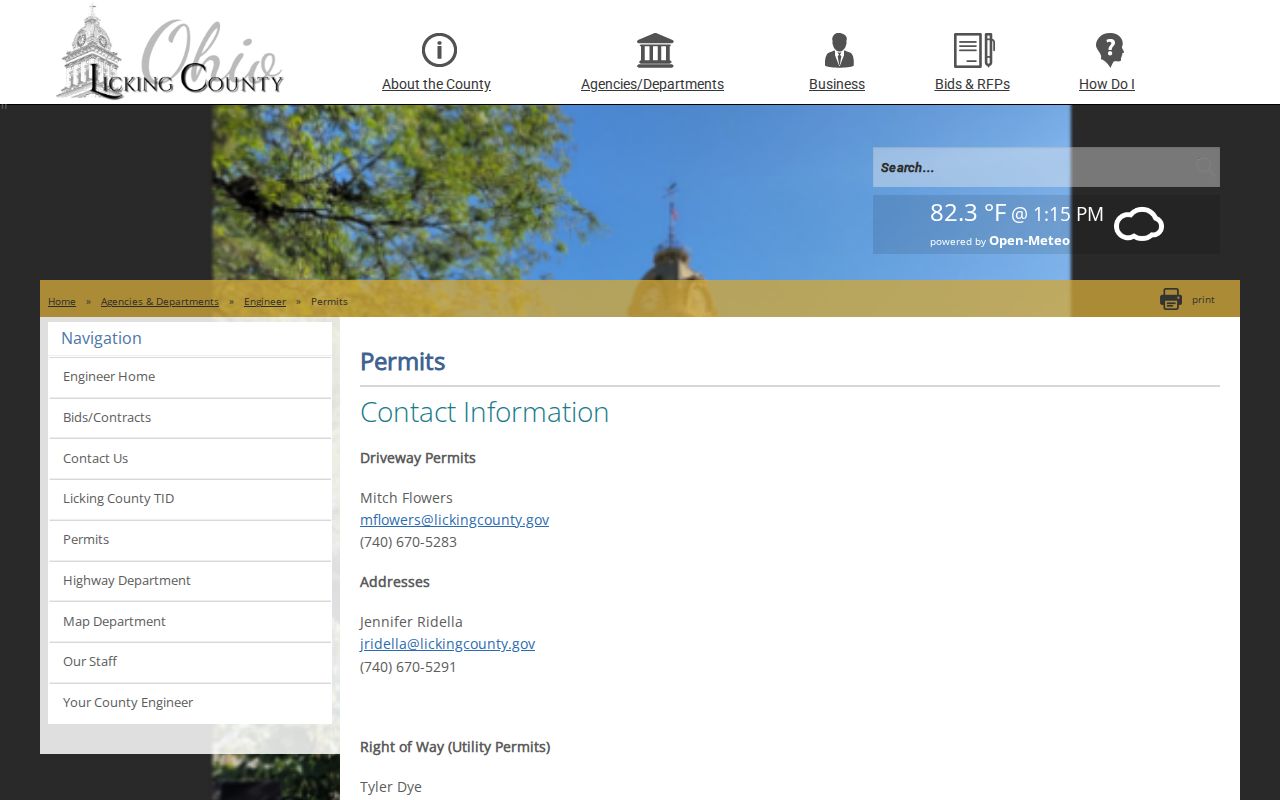Open Contact Us in the sidebar

tap(190, 459)
